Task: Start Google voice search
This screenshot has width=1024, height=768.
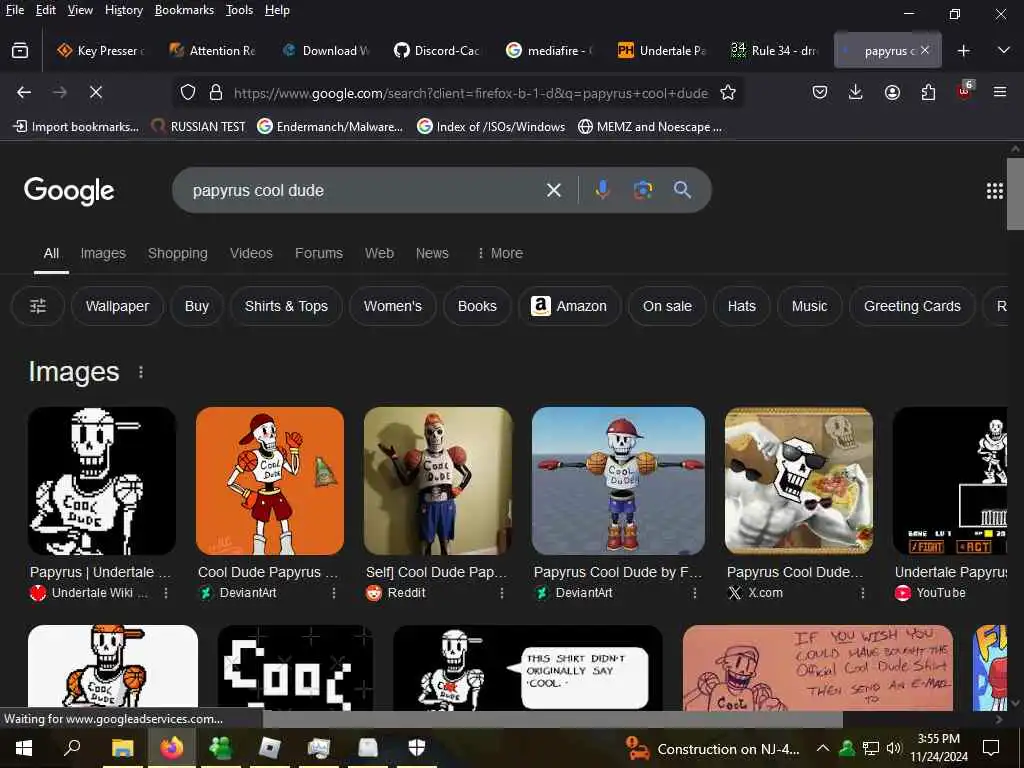Action: [602, 190]
